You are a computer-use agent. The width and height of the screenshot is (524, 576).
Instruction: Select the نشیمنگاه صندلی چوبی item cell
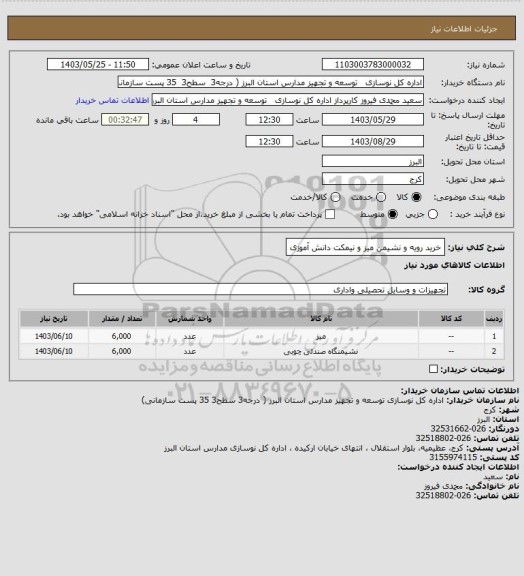click(x=321, y=352)
